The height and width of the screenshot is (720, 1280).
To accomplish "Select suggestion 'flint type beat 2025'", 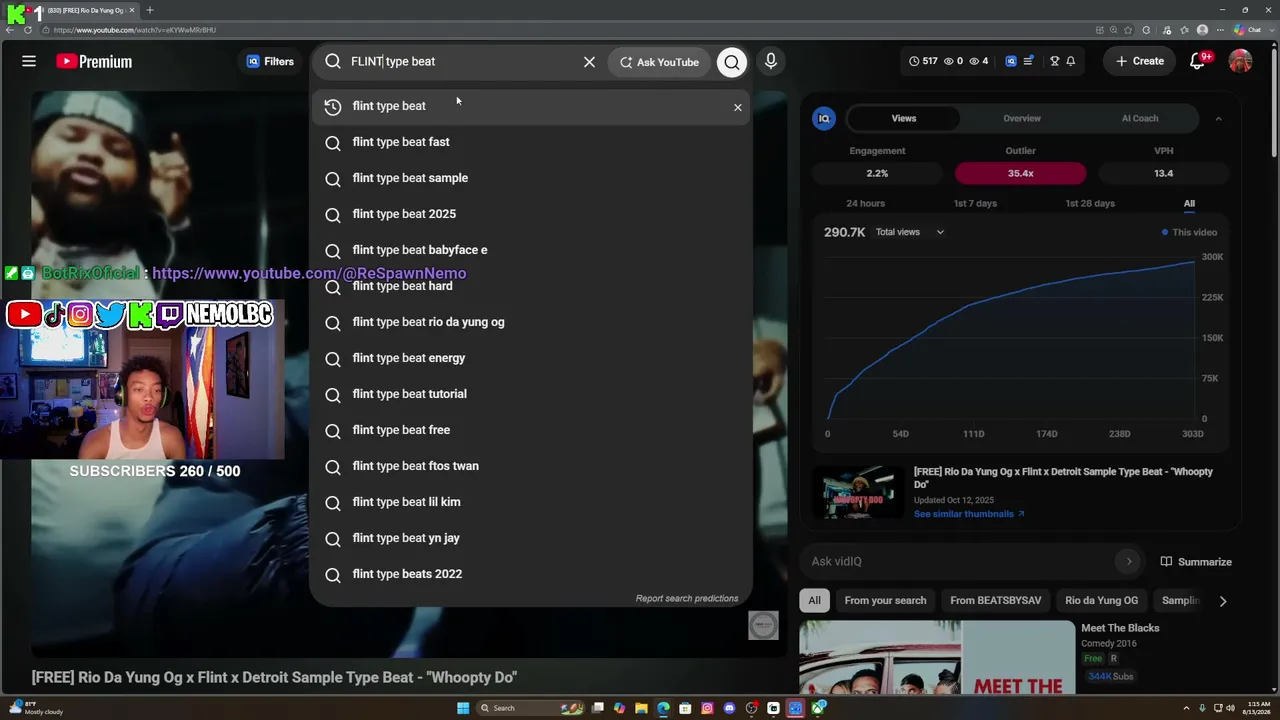I will (x=531, y=214).
